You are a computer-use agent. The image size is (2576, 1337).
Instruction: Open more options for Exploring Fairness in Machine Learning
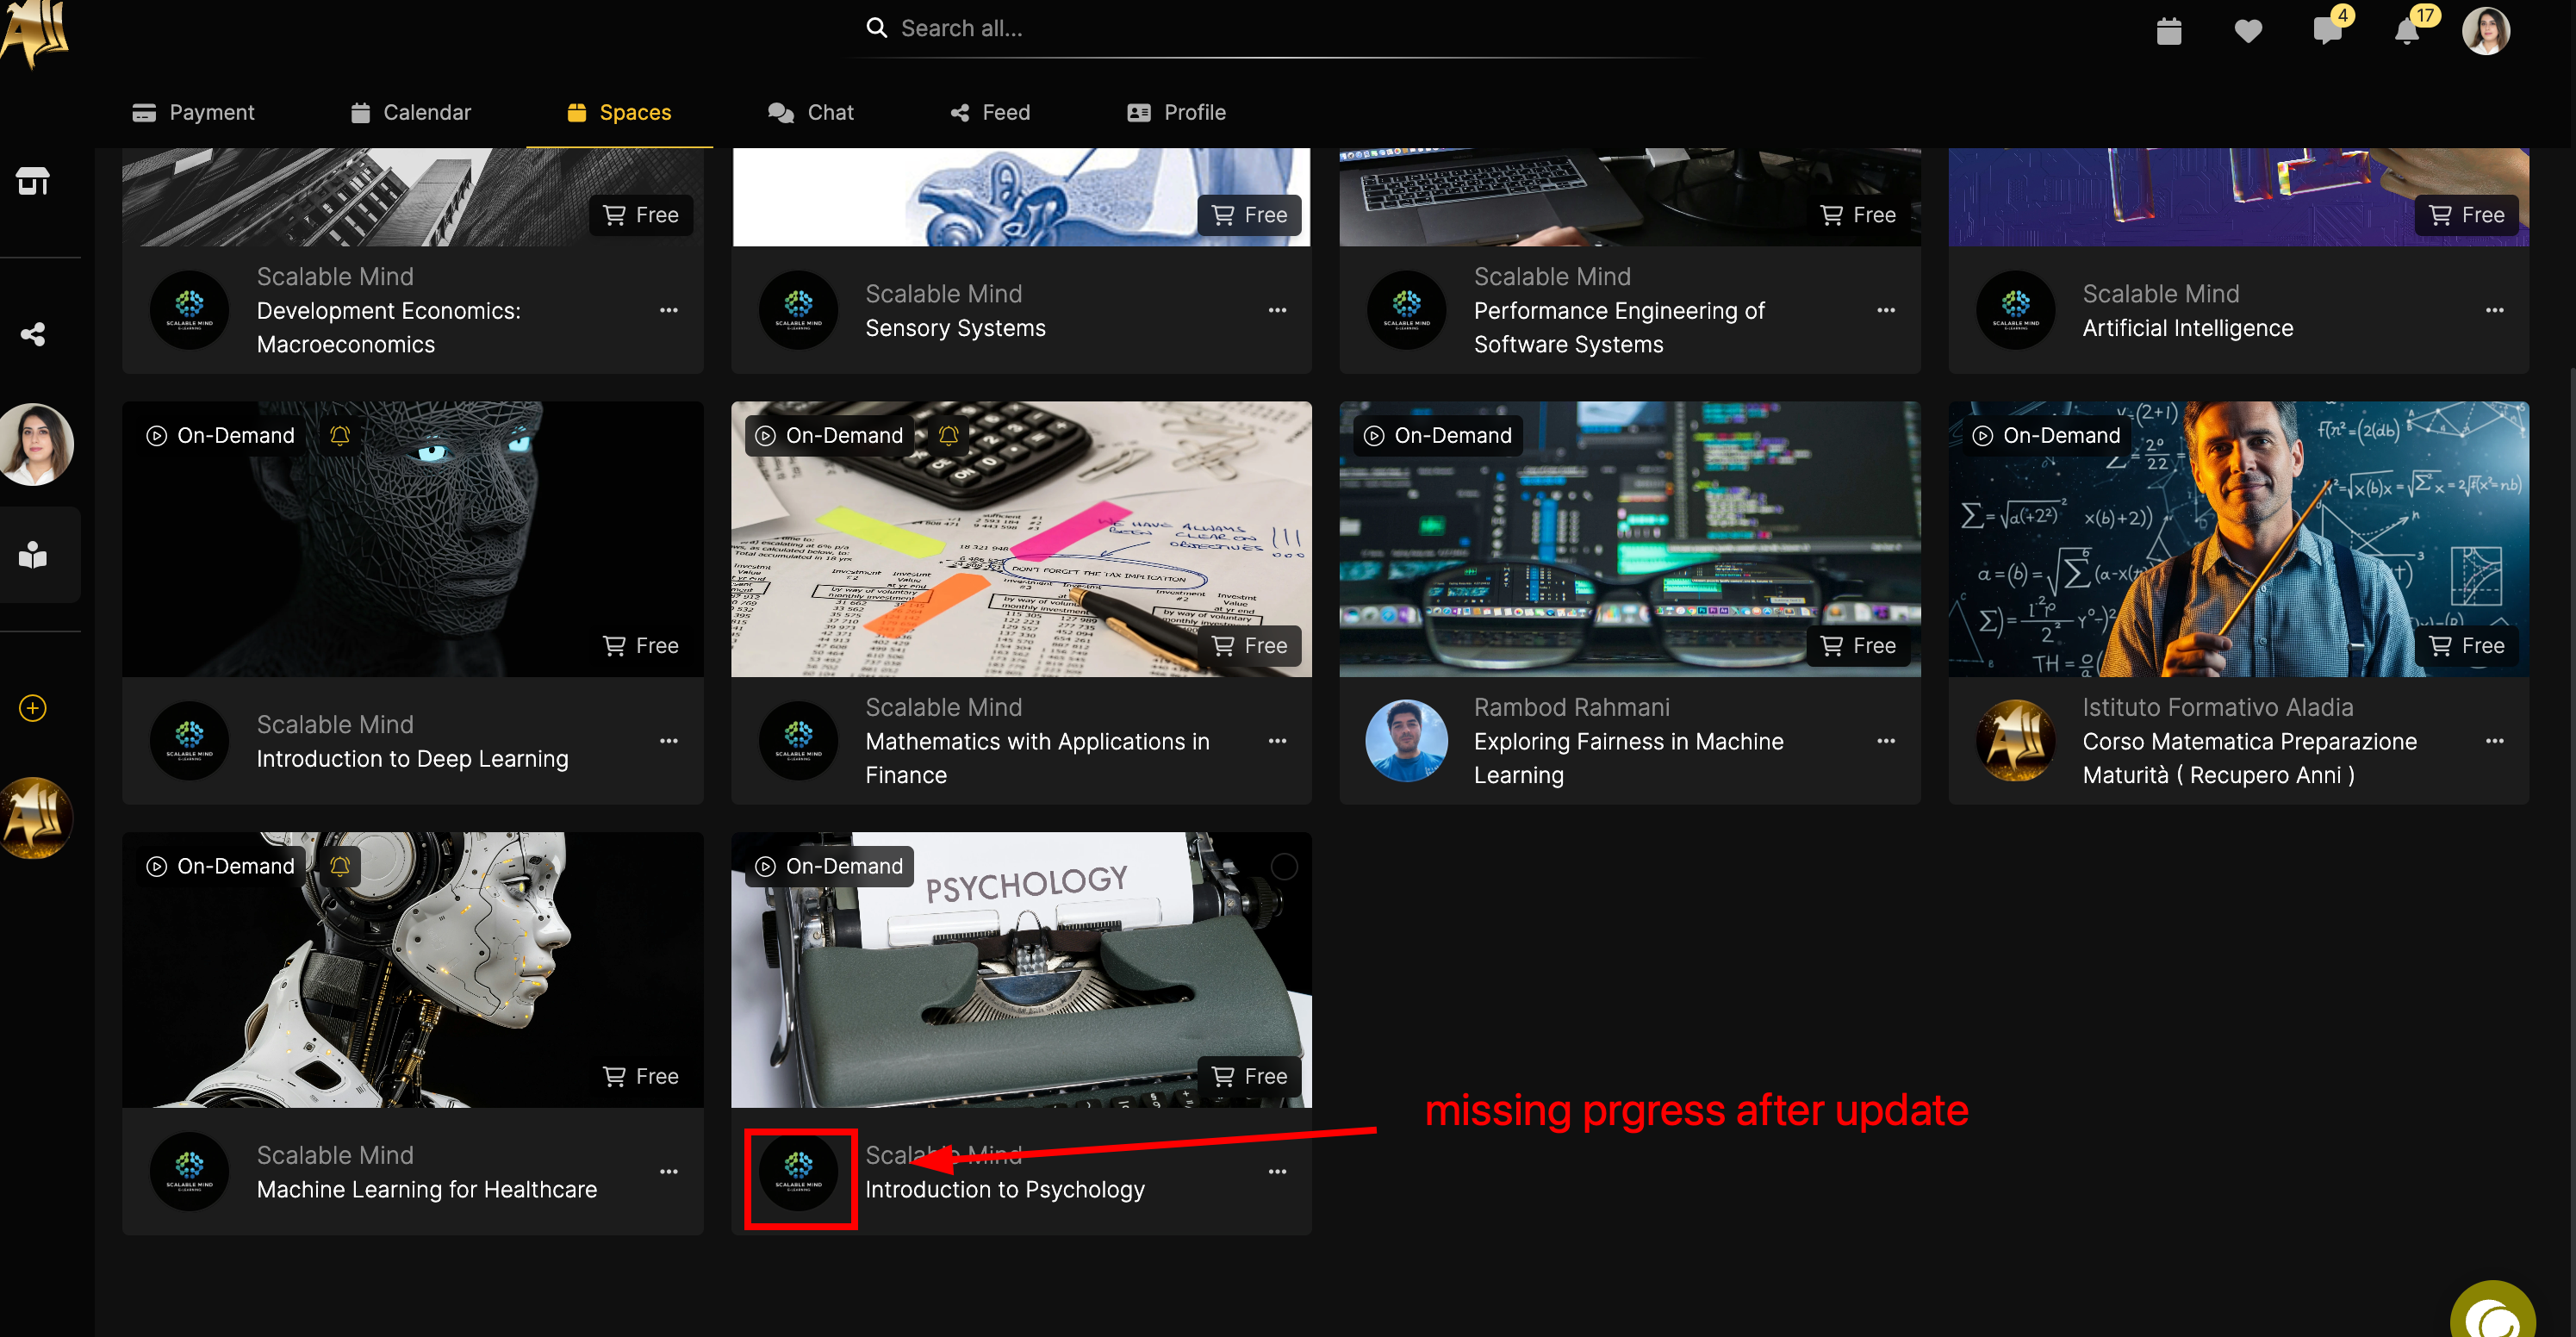(x=1886, y=741)
